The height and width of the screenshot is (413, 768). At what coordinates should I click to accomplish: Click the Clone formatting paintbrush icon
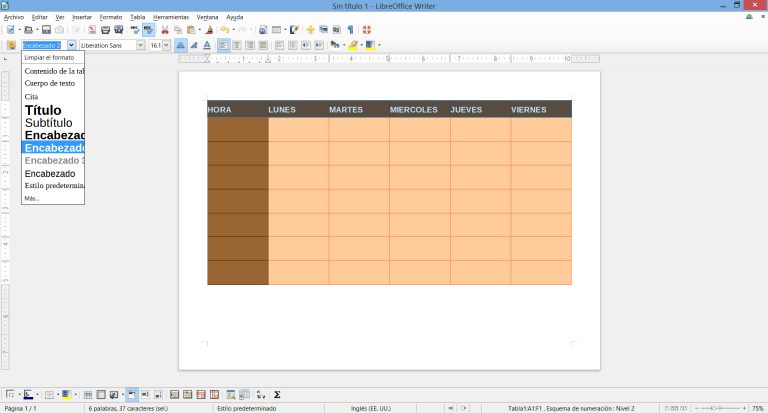coord(210,30)
